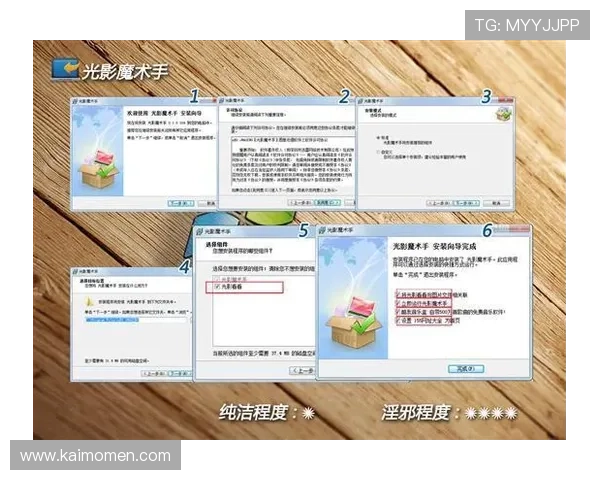Click Next in installer window 1
Image resolution: width=600 pixels, height=480 pixels.
(x=181, y=203)
